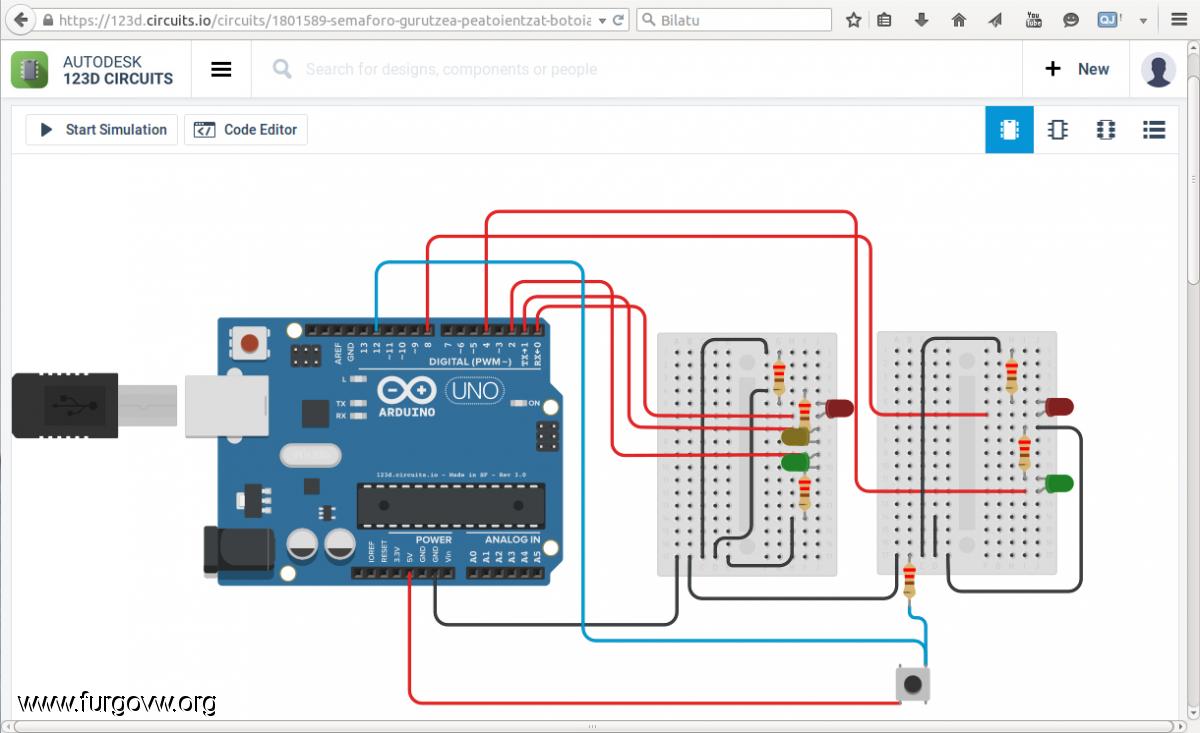This screenshot has width=1200, height=733.
Task: Switch to PCB view icon
Action: (1105, 130)
